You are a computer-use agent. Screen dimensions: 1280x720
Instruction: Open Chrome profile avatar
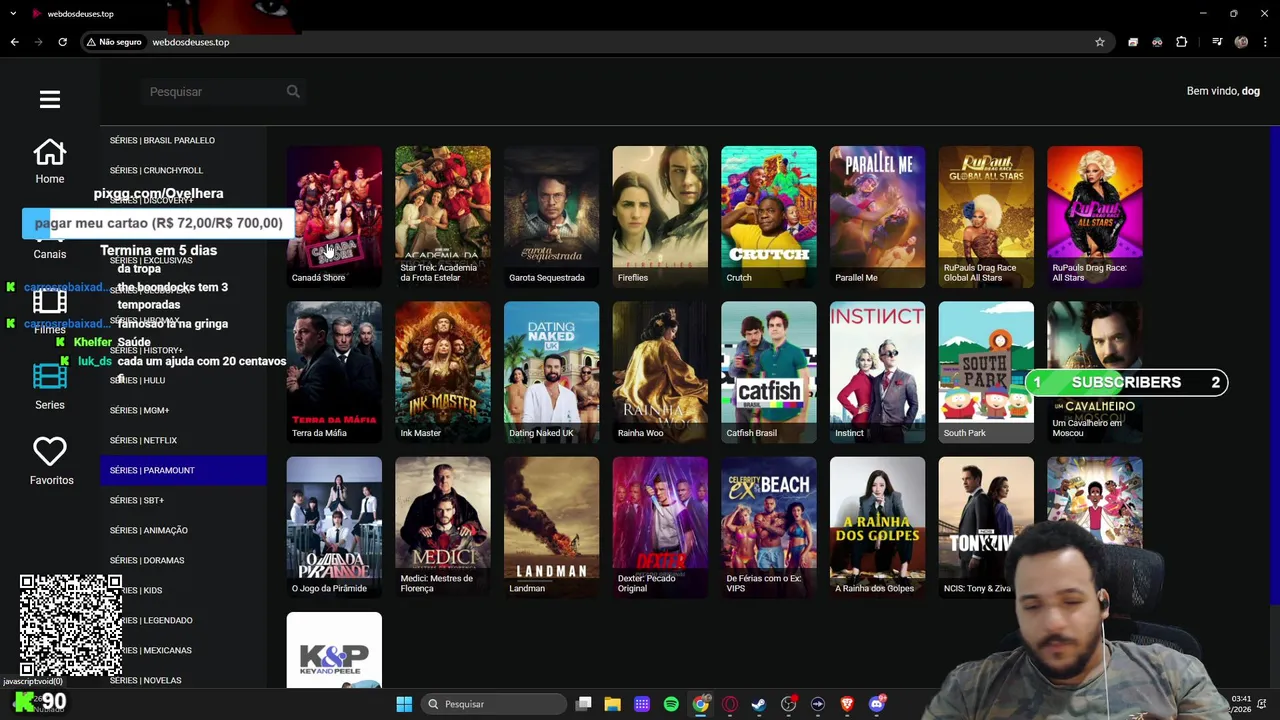pos(1241,42)
